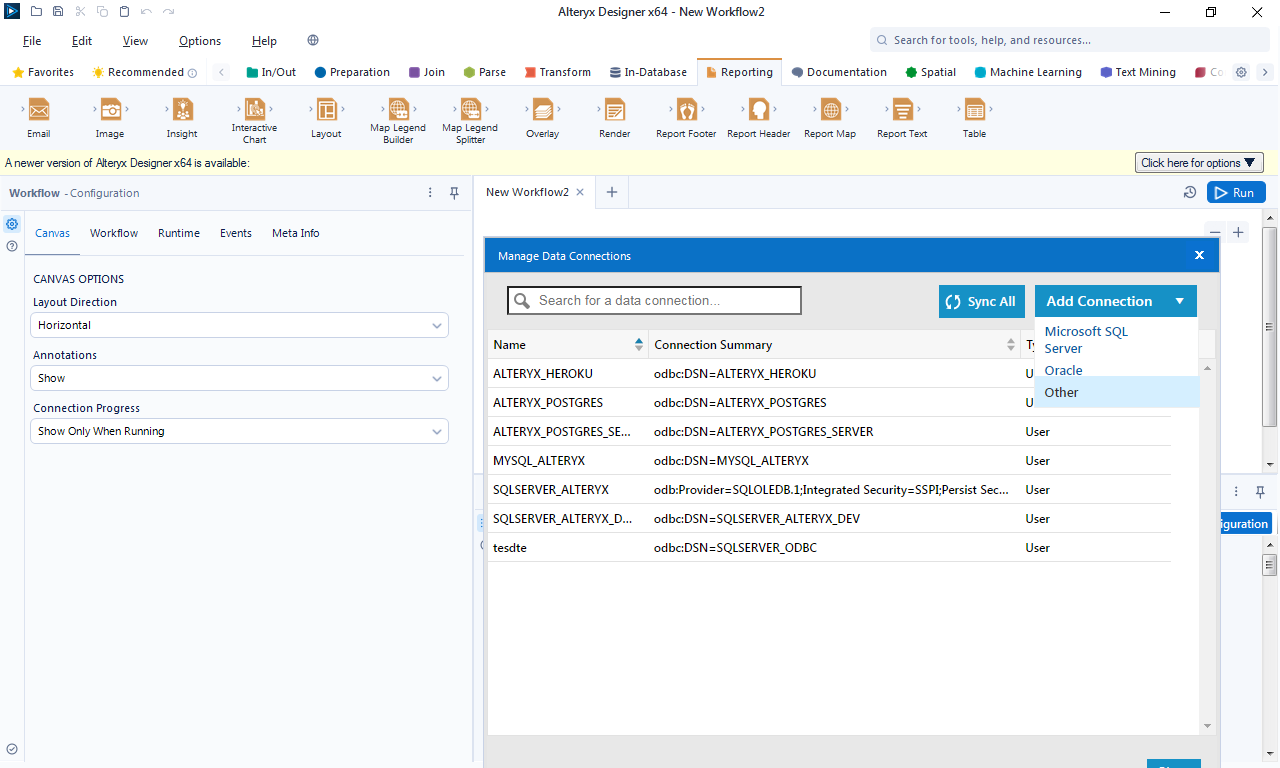
Task: Select the Overlay tool
Action: click(x=542, y=110)
